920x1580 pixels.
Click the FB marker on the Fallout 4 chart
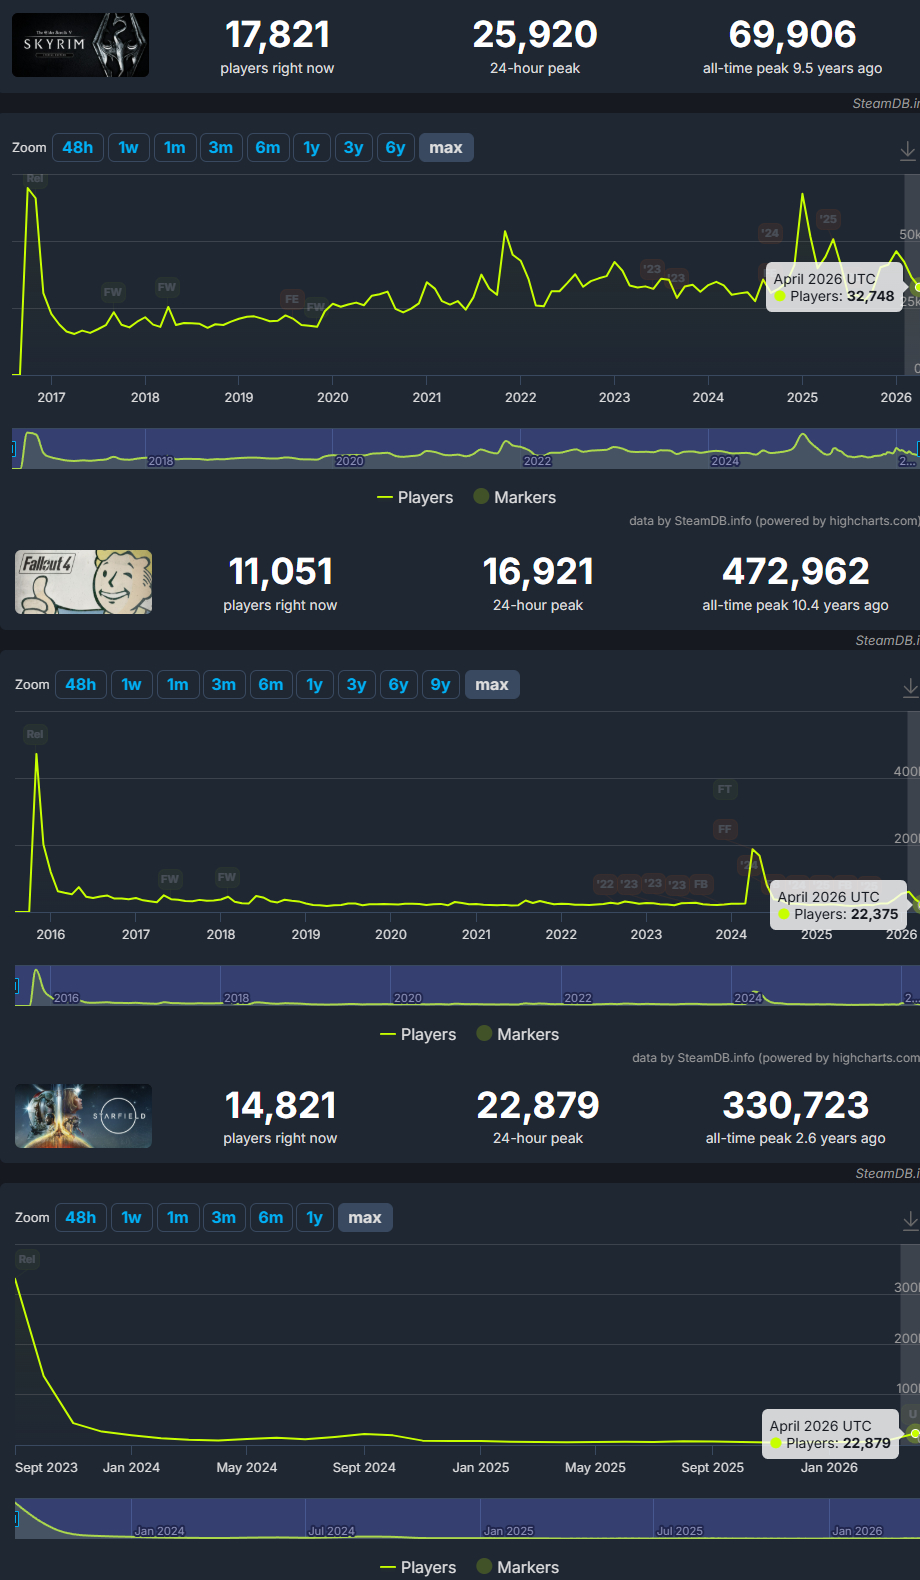pyautogui.click(x=701, y=884)
